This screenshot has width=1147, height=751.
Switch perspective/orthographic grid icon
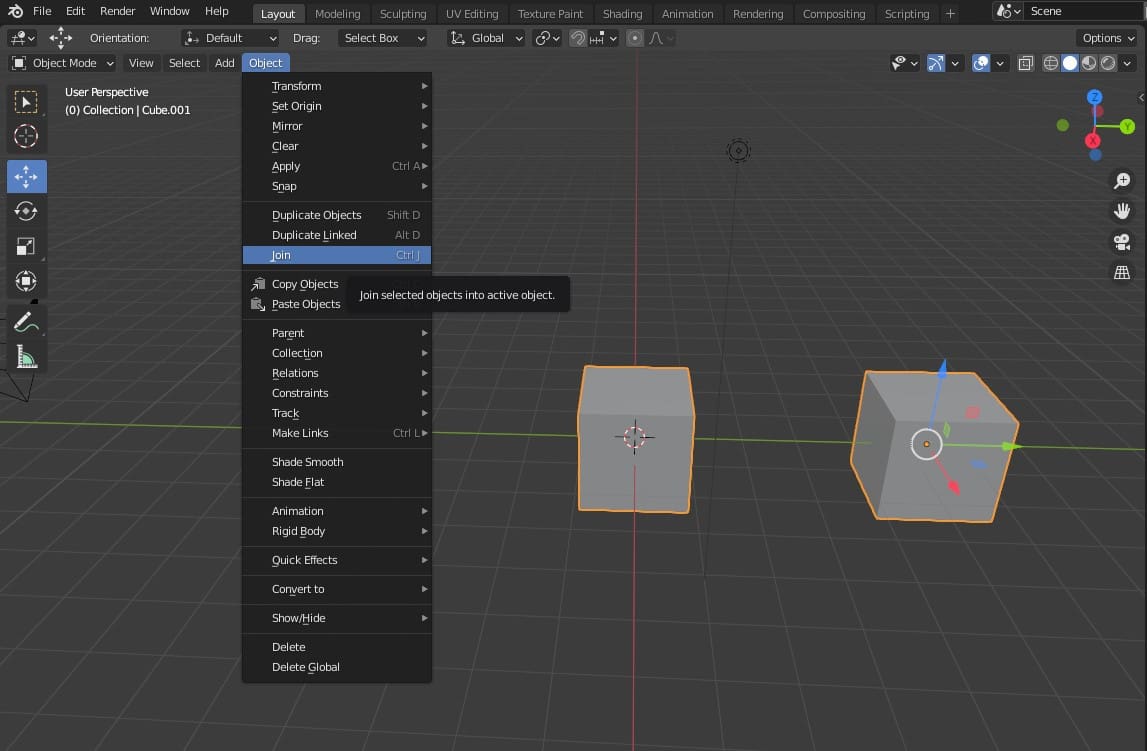[1121, 273]
